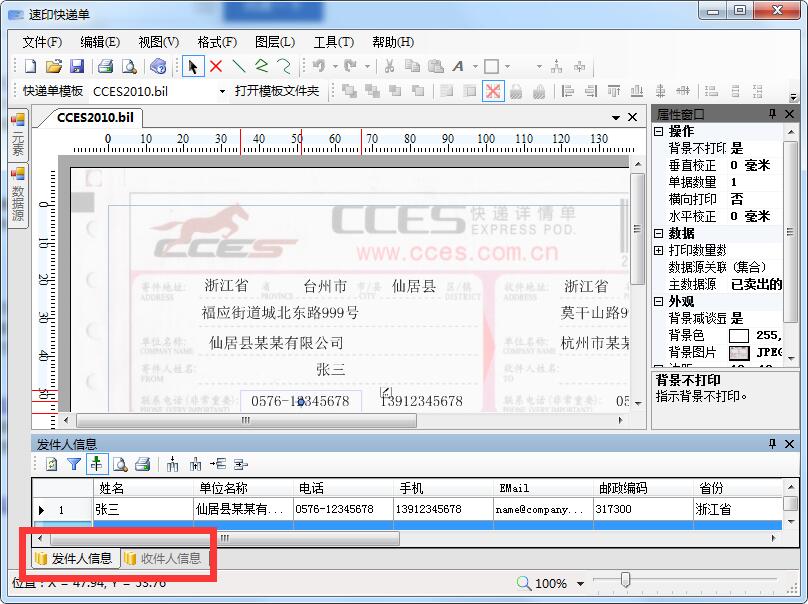Toggle the pin on 发件人信息 panel
The height and width of the screenshot is (604, 808).
tap(772, 443)
